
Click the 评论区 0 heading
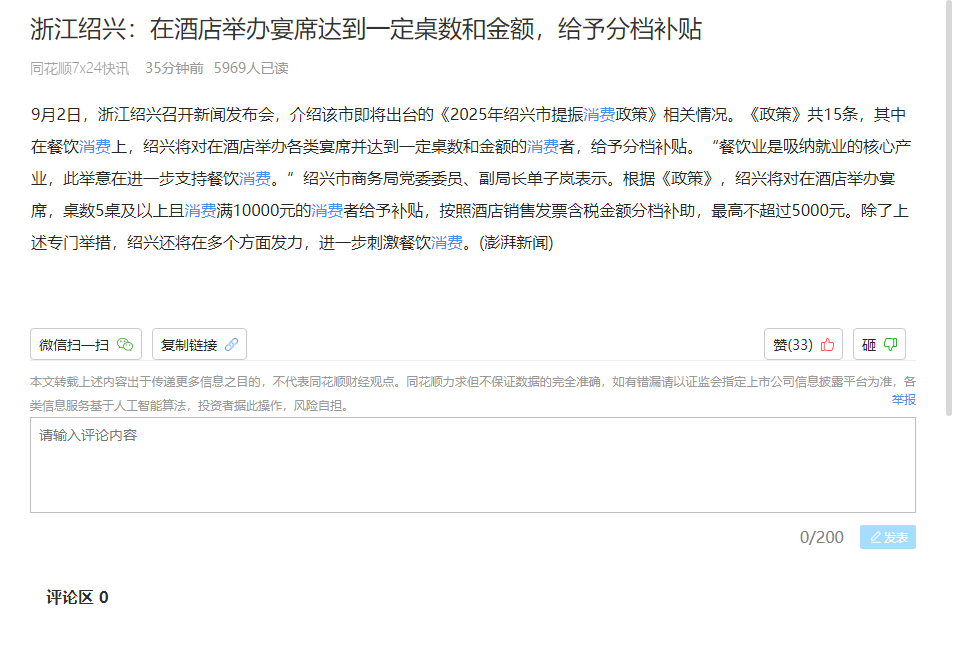pos(77,597)
